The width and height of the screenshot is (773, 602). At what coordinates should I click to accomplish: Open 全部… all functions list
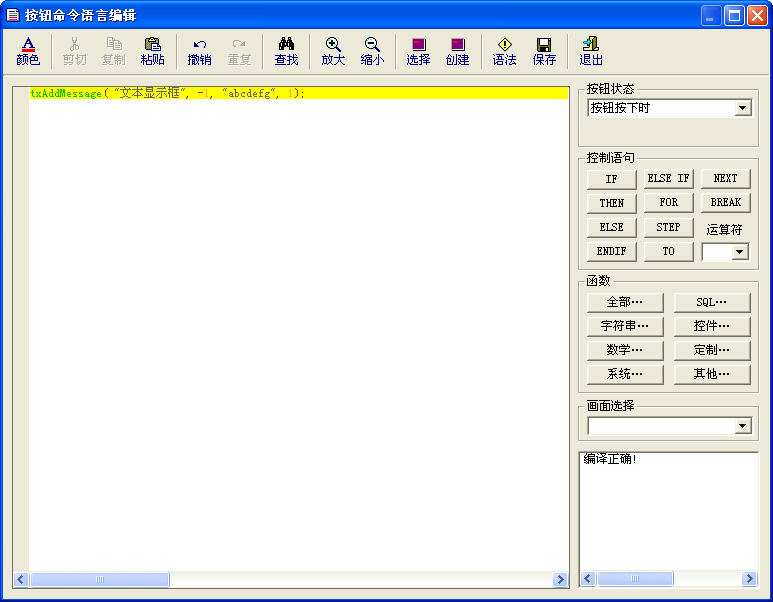coord(625,302)
